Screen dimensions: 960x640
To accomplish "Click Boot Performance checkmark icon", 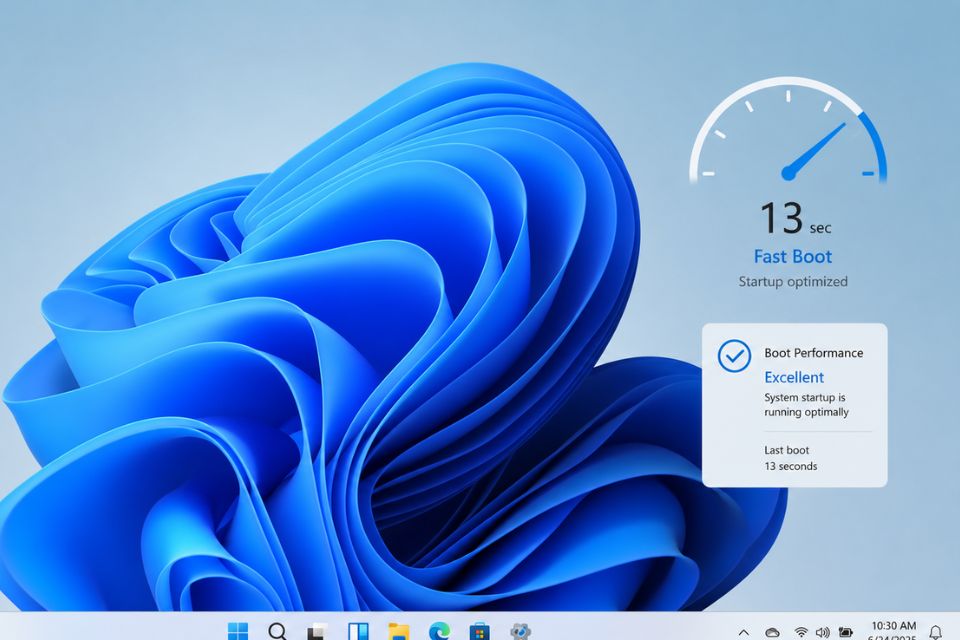I will pos(734,356).
